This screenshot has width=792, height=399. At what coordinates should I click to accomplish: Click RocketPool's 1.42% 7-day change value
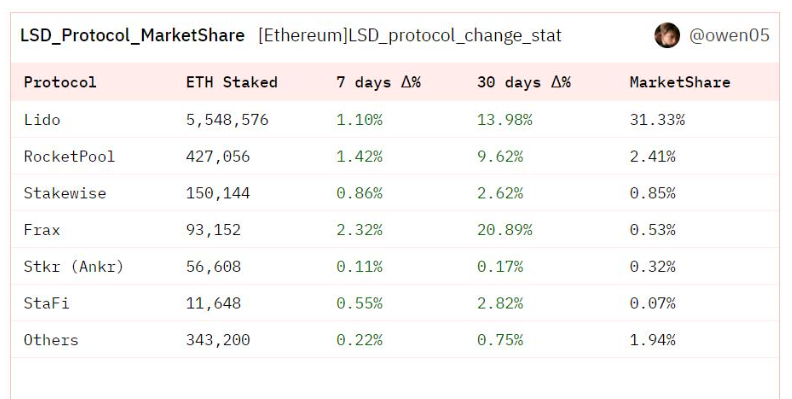click(359, 157)
